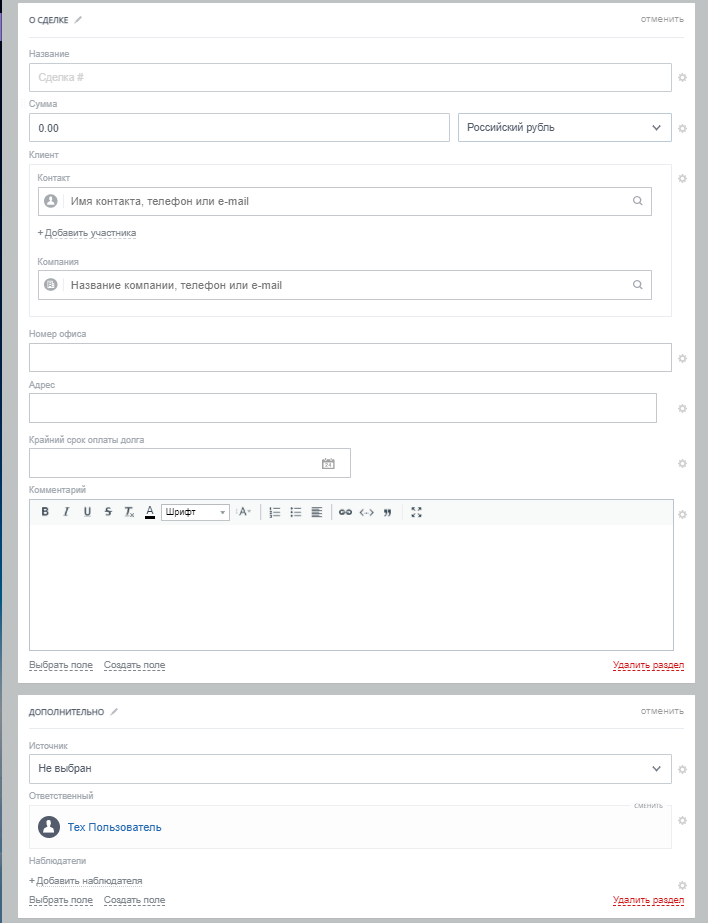Open calendar picker for payment deadline

(328, 464)
